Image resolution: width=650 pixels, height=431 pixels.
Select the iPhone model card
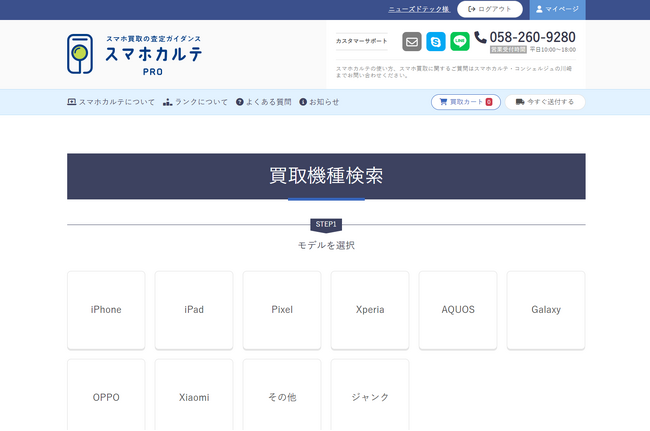click(106, 310)
